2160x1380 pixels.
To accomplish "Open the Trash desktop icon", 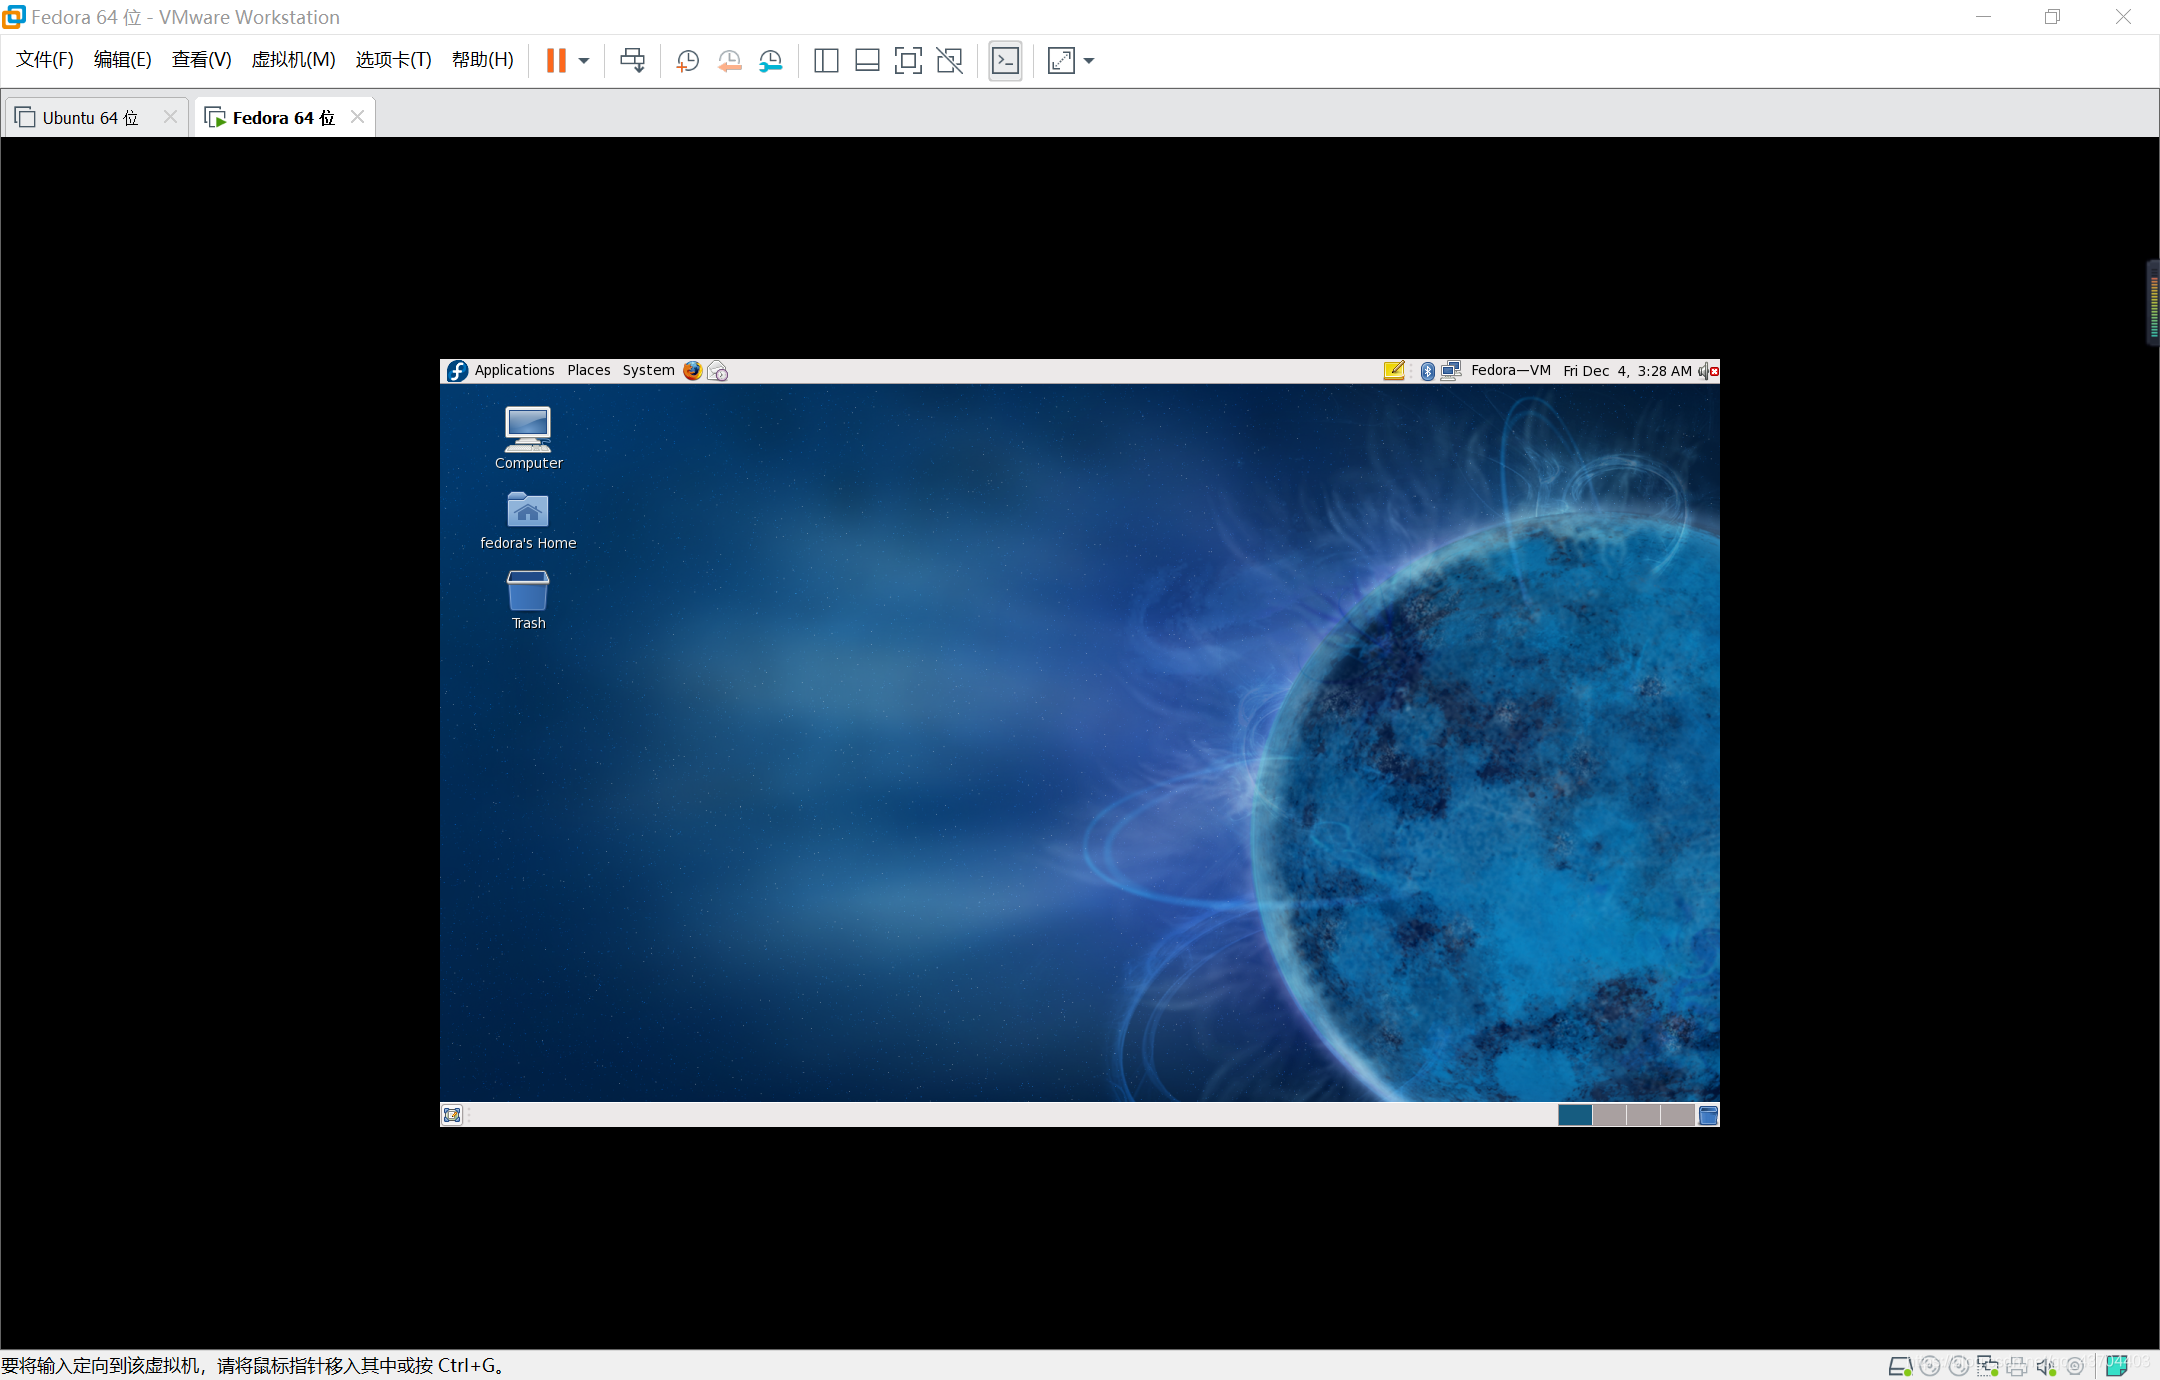I will pos(528,600).
